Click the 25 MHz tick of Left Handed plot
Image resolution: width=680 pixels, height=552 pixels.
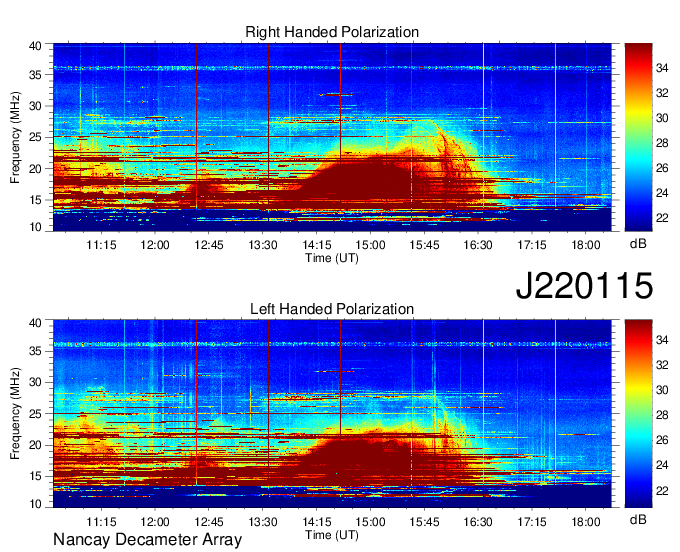pos(35,414)
